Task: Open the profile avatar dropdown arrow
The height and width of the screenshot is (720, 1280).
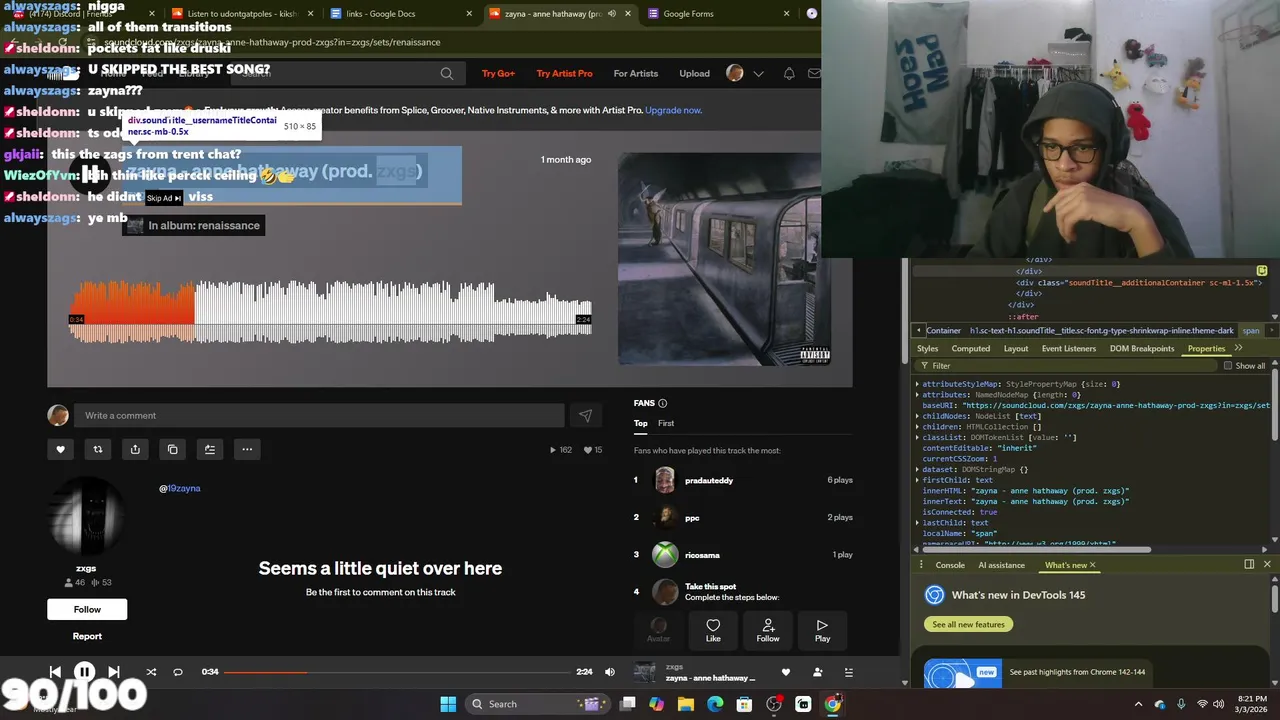Action: pyautogui.click(x=758, y=73)
